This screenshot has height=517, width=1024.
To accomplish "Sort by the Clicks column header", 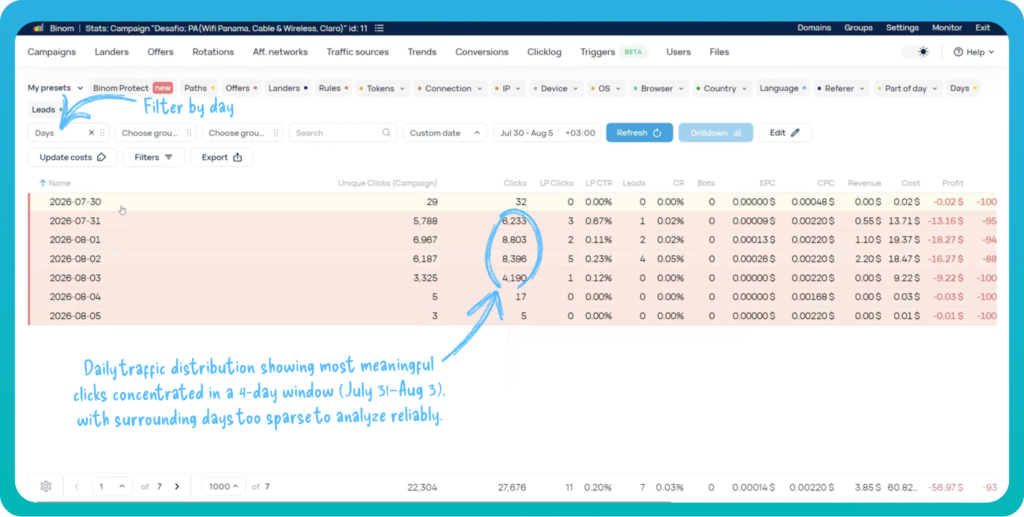I will (x=515, y=183).
